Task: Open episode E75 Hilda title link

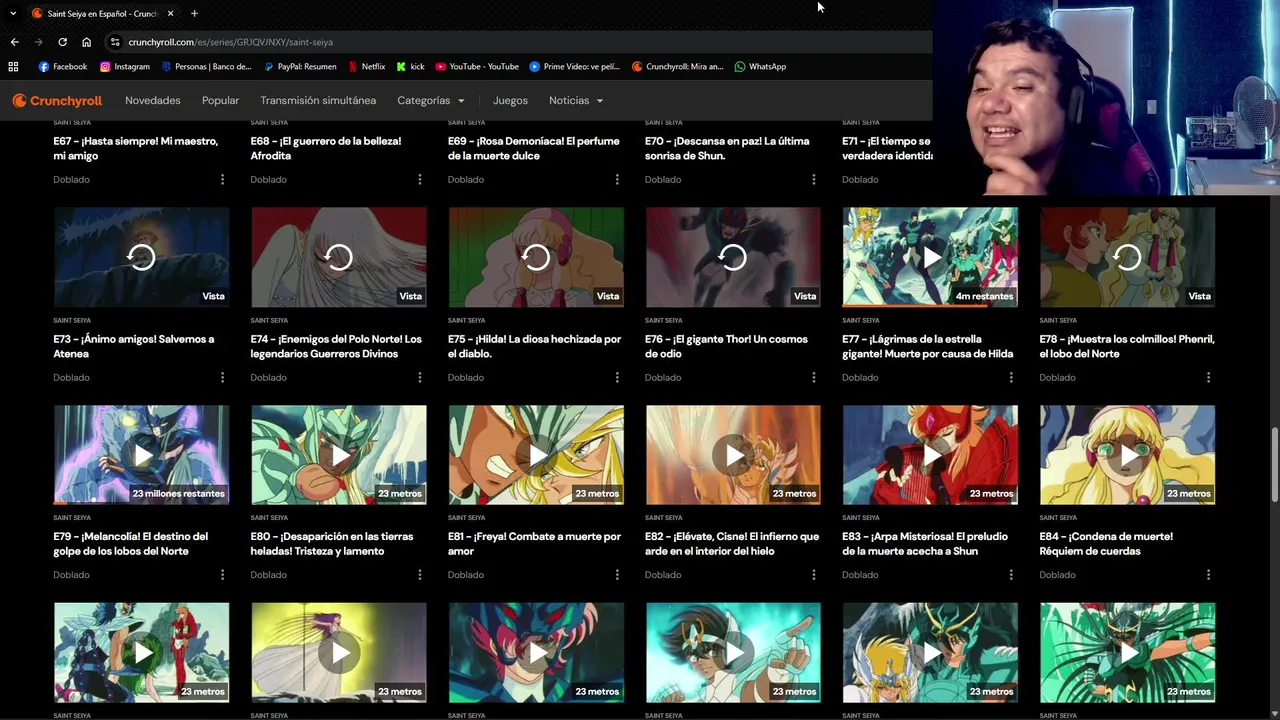Action: (x=534, y=346)
